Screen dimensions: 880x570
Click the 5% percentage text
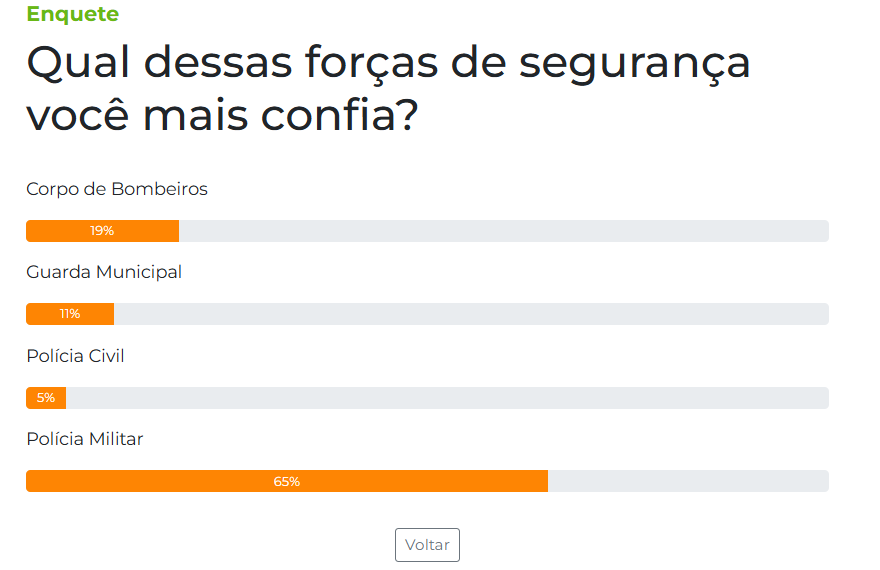(x=46, y=398)
